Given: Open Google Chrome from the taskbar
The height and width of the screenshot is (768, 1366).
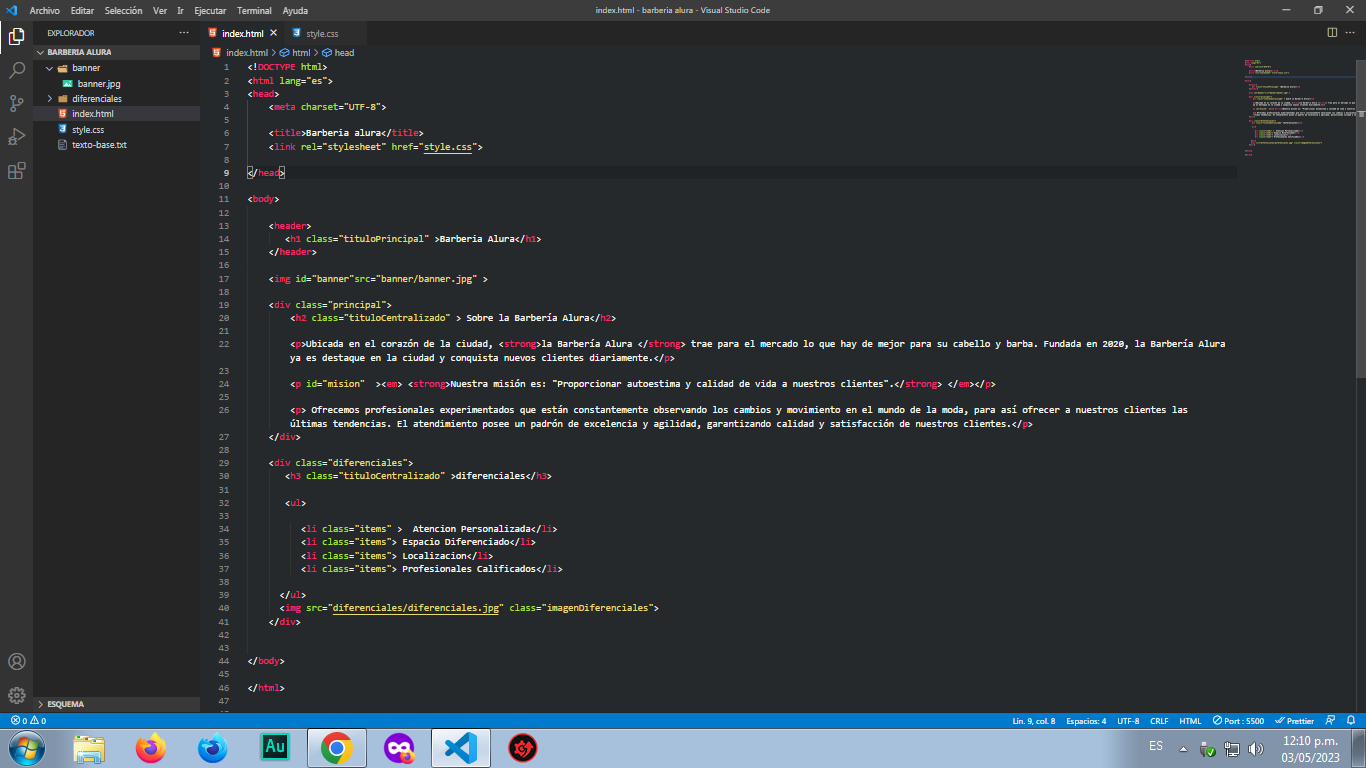Looking at the screenshot, I should tap(337, 748).
